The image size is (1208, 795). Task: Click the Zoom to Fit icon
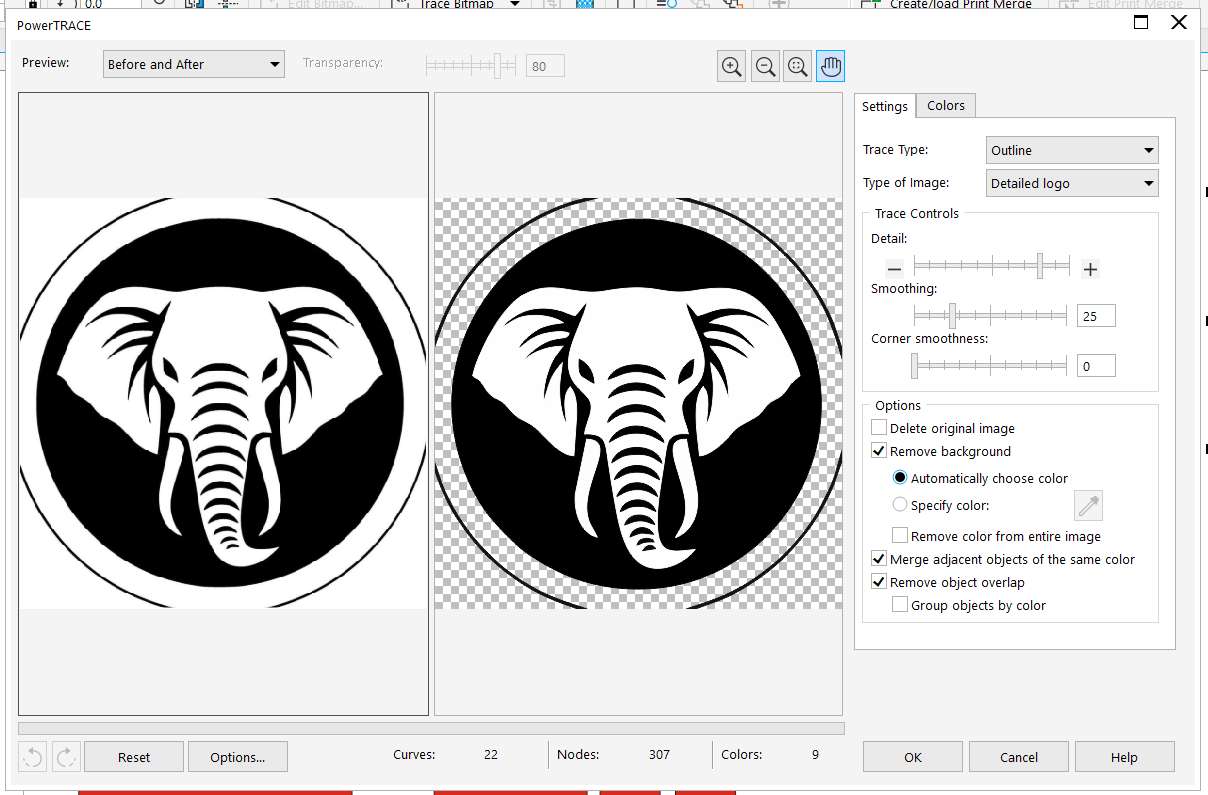pyautogui.click(x=797, y=67)
